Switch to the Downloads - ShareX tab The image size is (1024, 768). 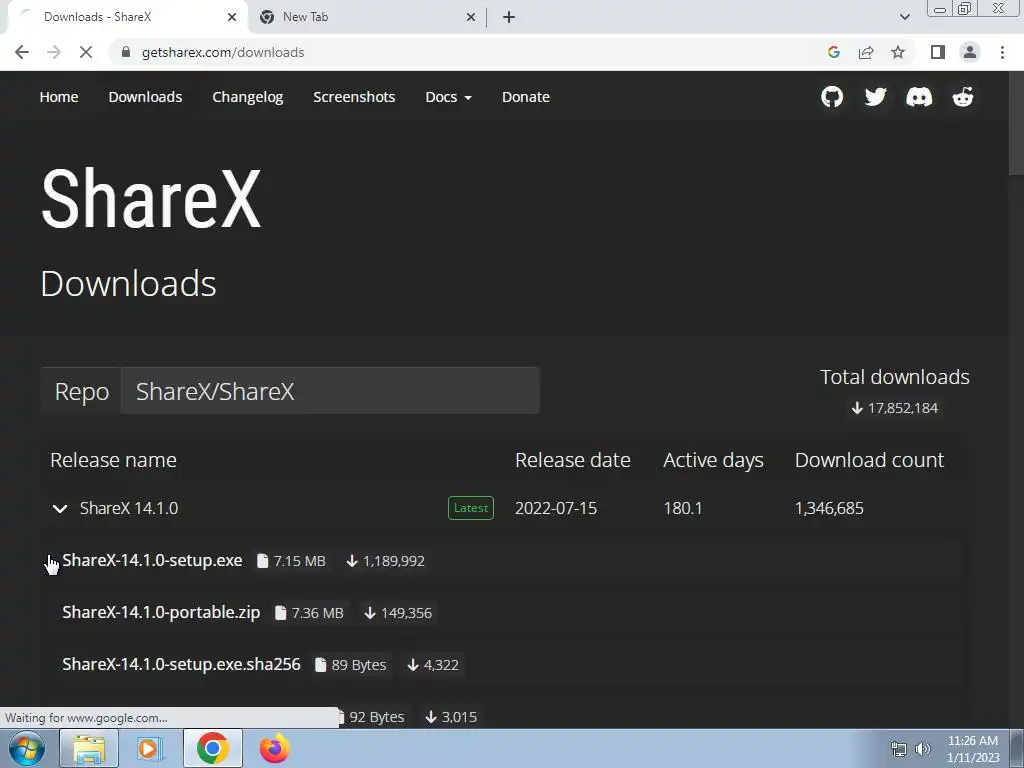tap(127, 17)
